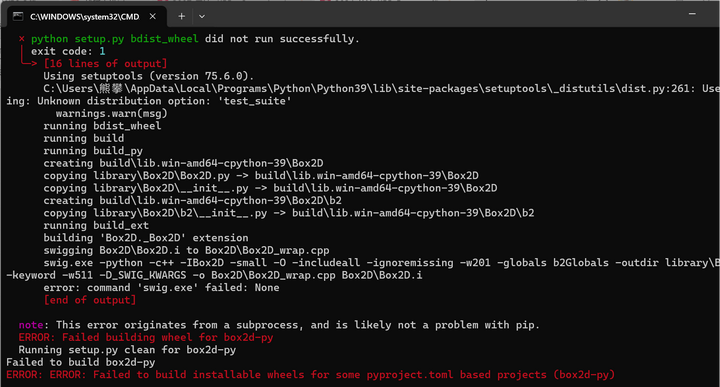Click the 'swigging Box2D\Box2D.i' output line
Image resolution: width=720 pixels, height=387 pixels.
click(x=186, y=251)
